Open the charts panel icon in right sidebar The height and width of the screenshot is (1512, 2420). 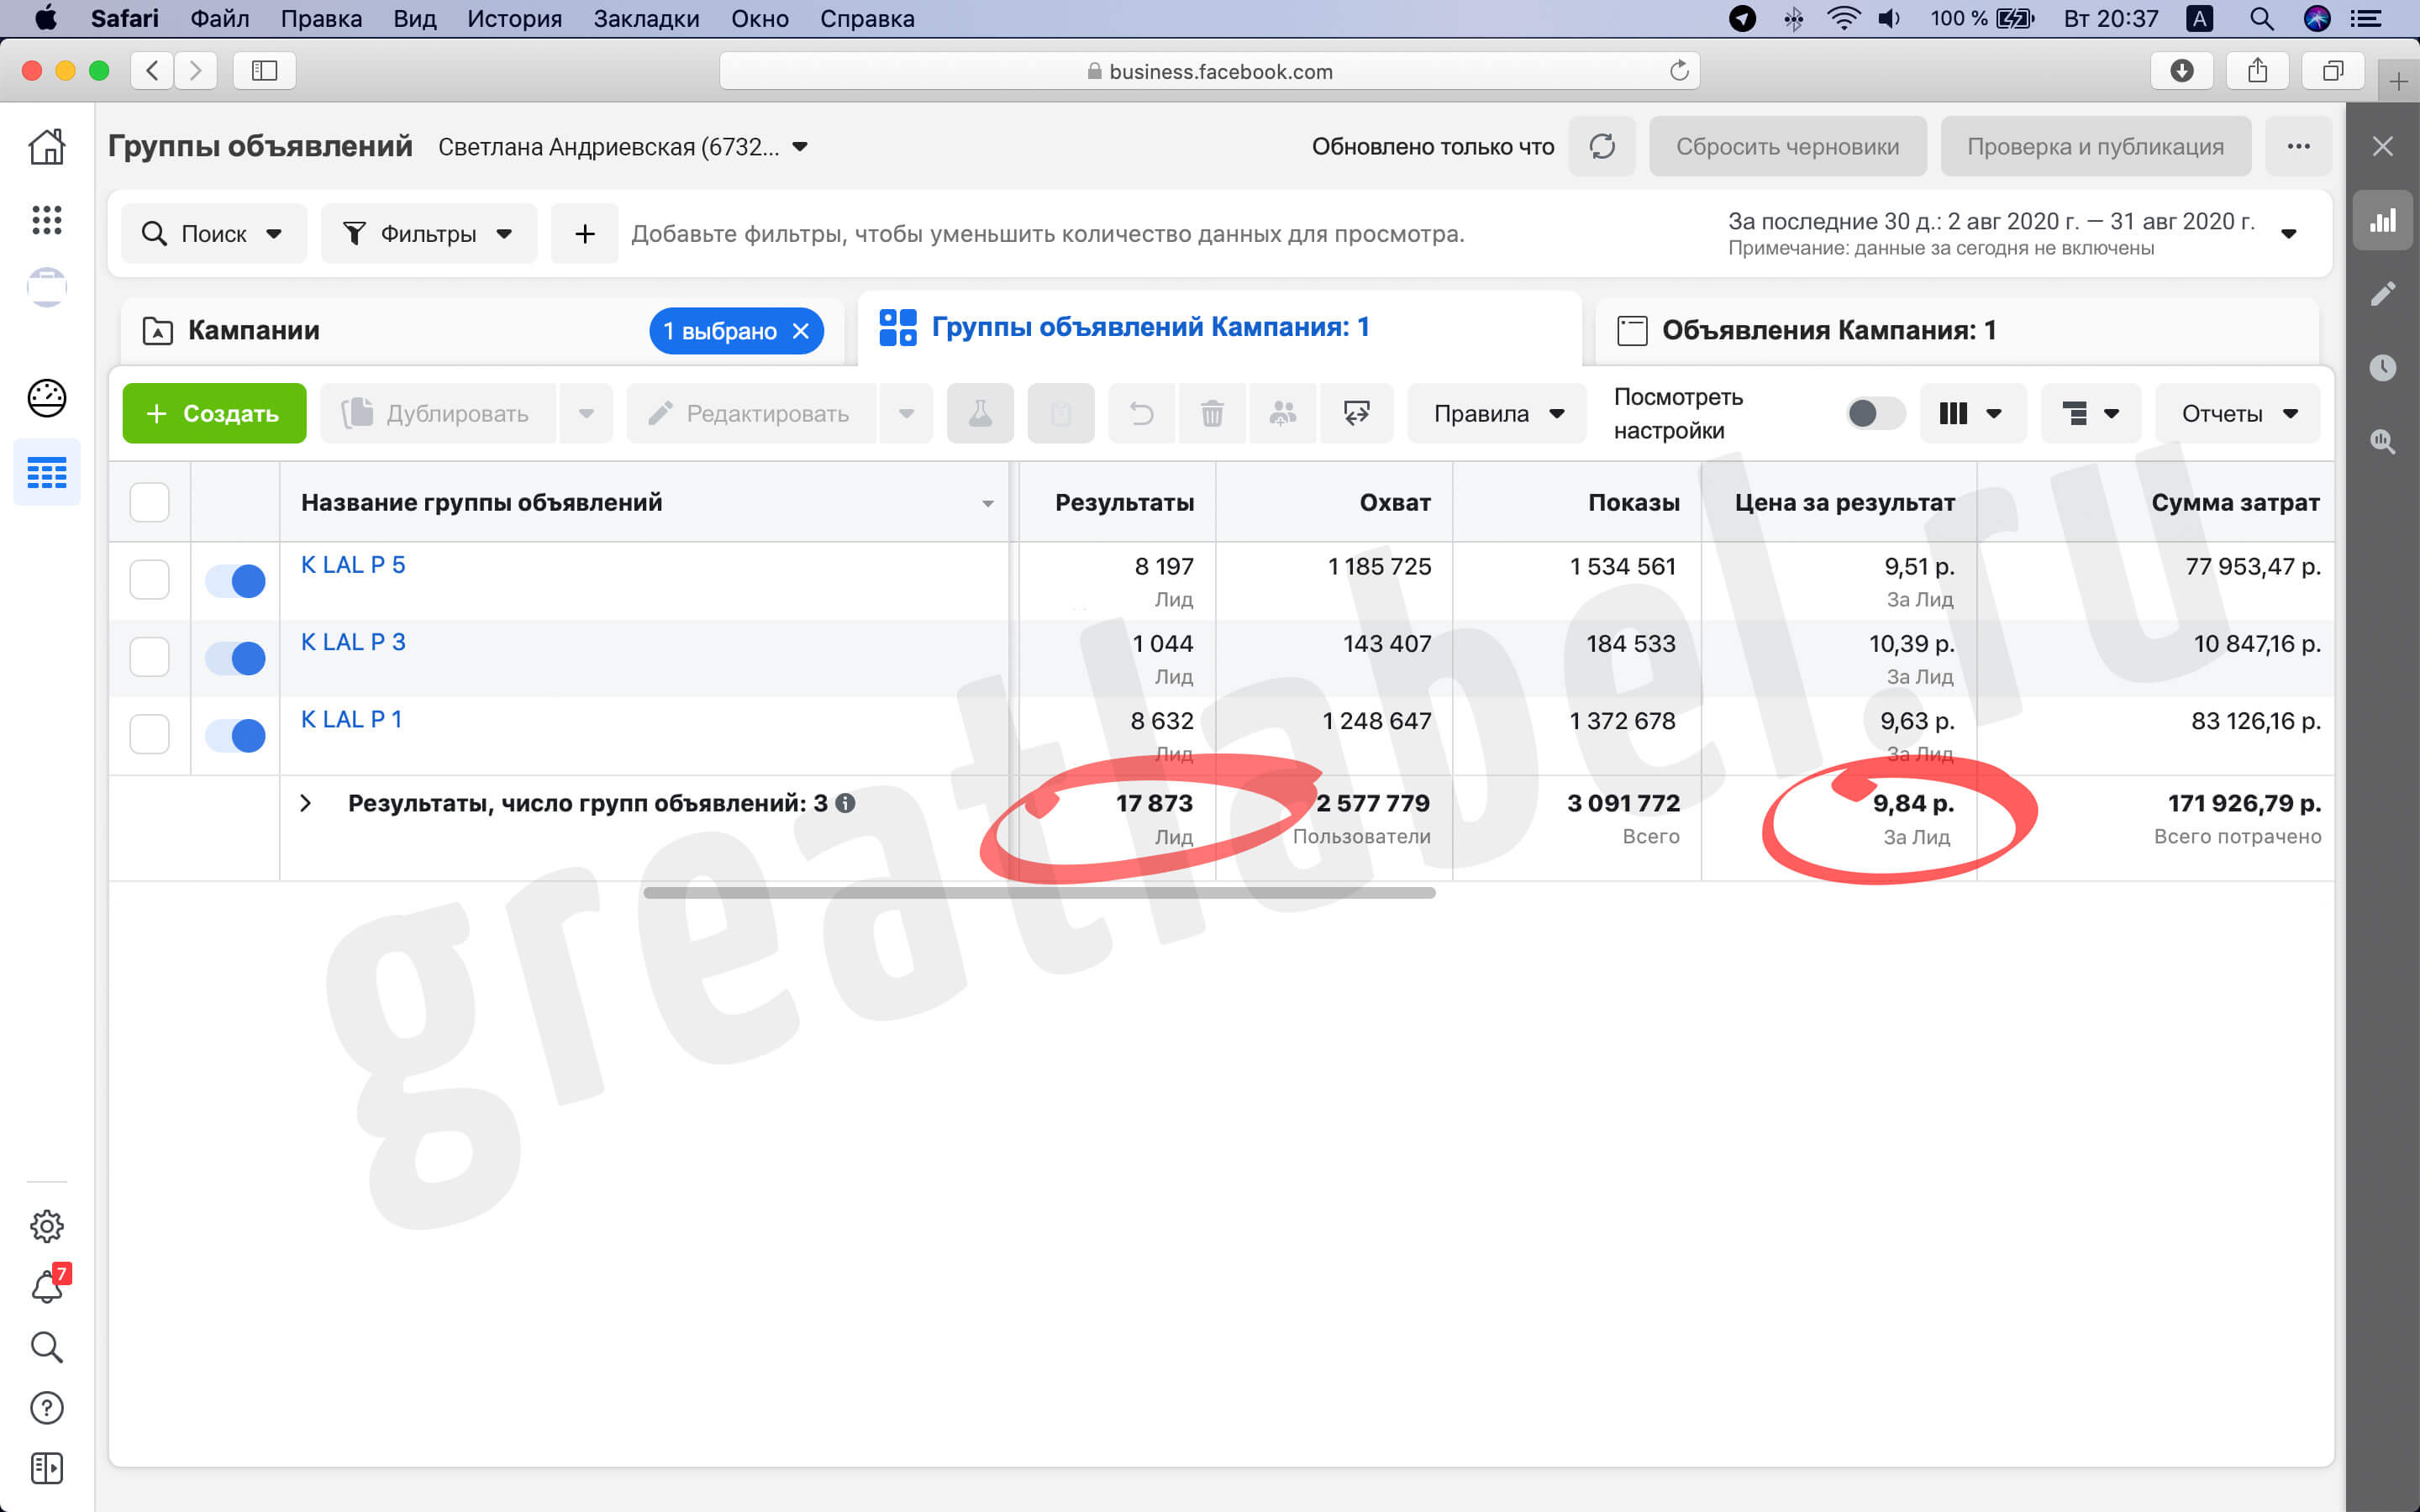(2383, 220)
